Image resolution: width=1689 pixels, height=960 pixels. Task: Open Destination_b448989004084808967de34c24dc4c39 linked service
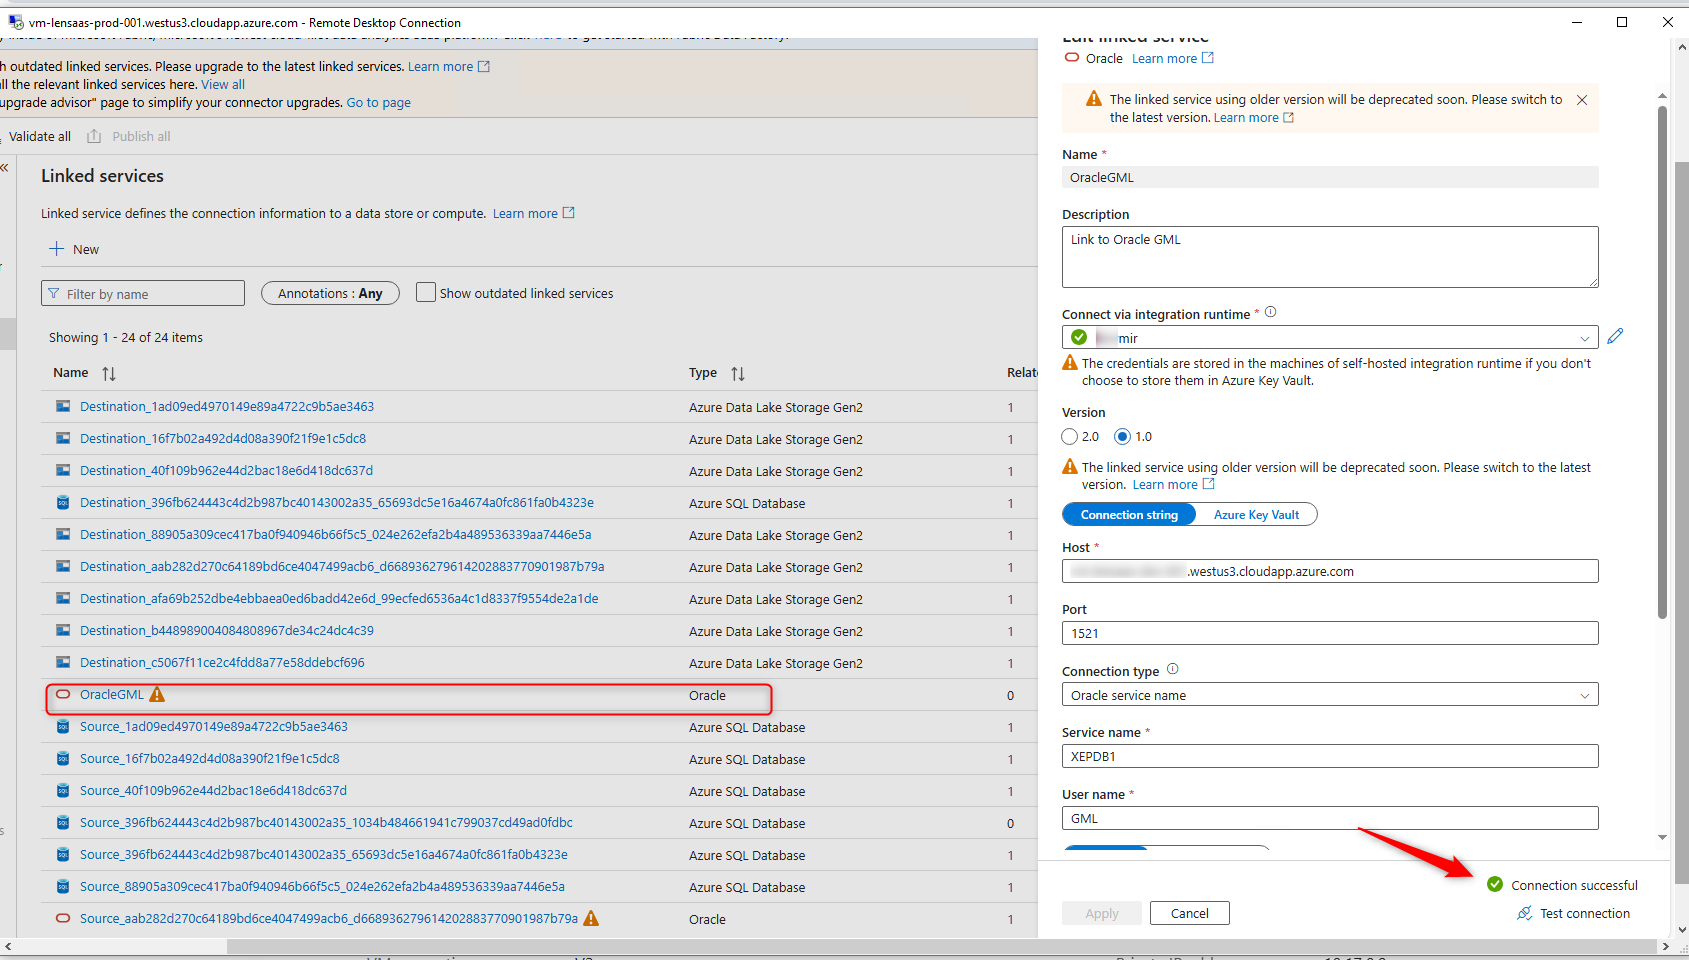227,630
